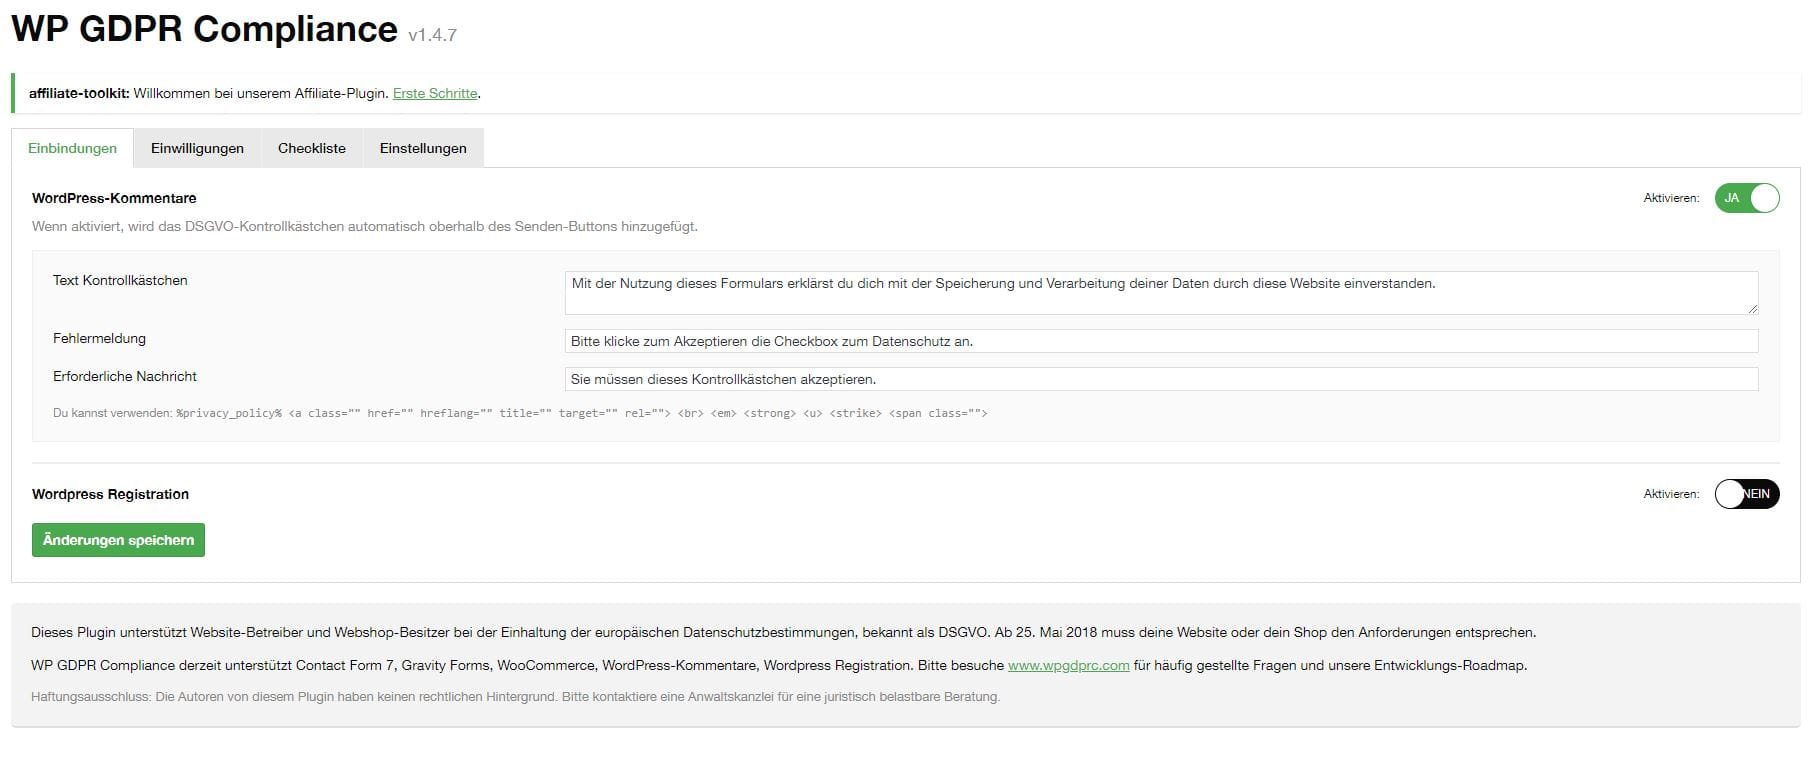Click the Aktivieren label beside NEIN toggle

[1671, 494]
